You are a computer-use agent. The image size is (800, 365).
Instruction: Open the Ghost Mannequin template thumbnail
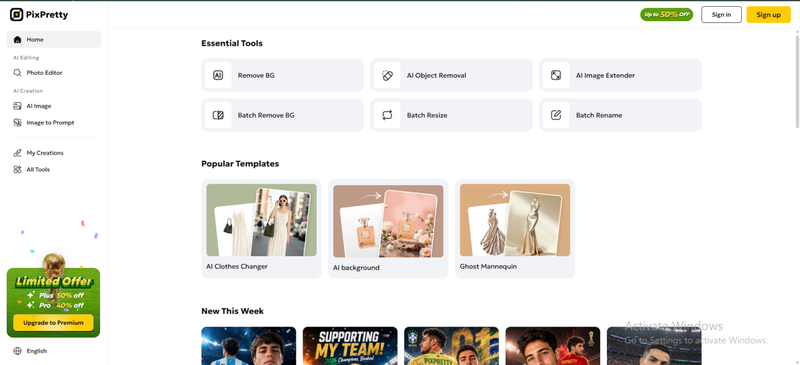tap(515, 220)
